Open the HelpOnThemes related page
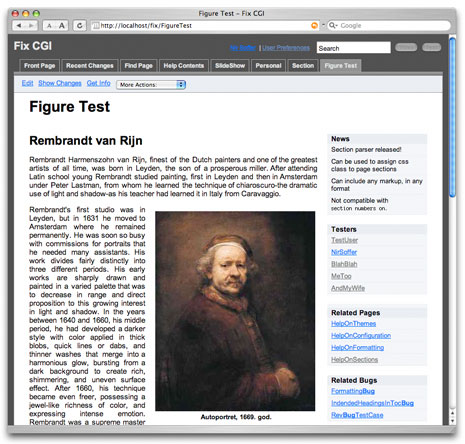 (x=353, y=323)
